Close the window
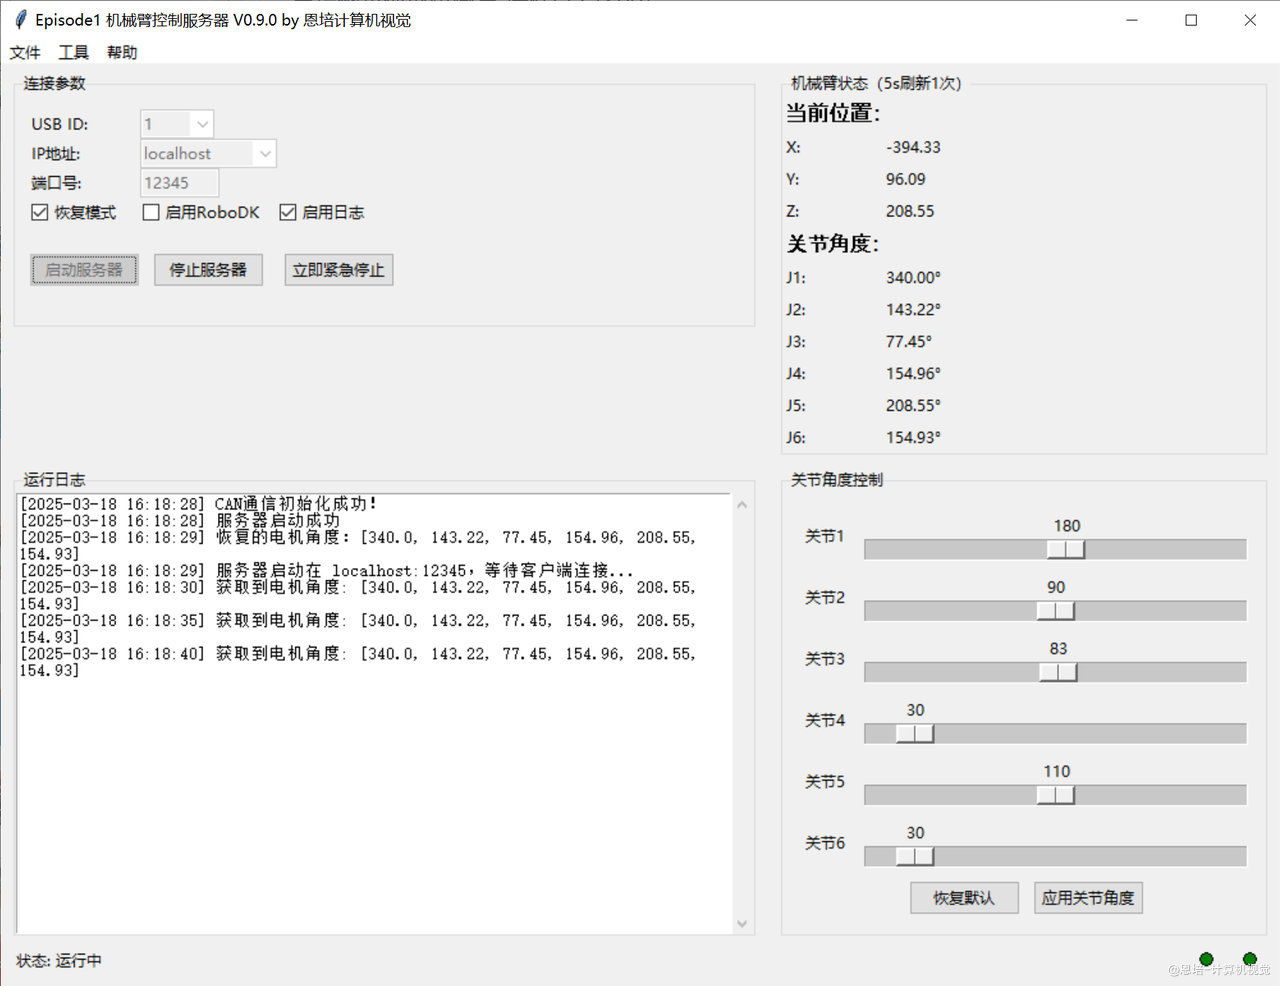 pyautogui.click(x=1250, y=20)
